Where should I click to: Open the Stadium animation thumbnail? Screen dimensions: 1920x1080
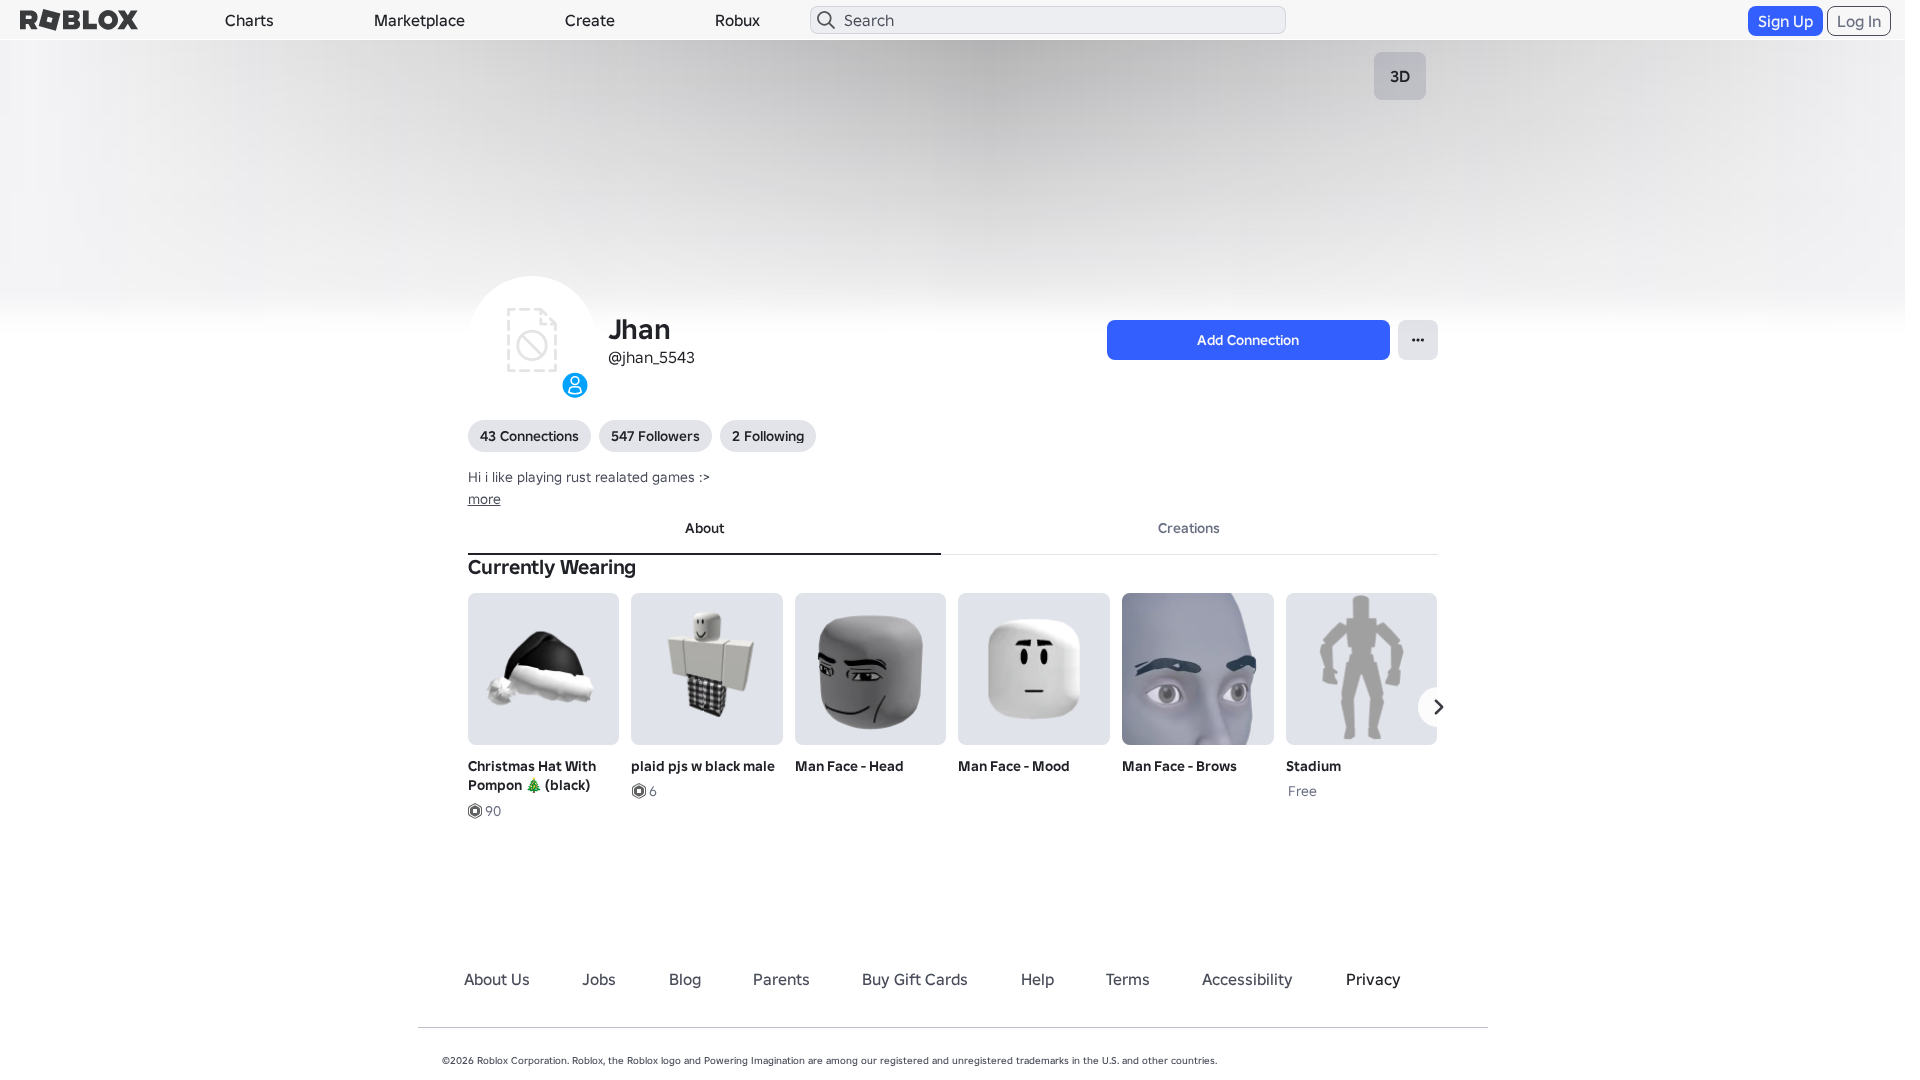coord(1361,669)
